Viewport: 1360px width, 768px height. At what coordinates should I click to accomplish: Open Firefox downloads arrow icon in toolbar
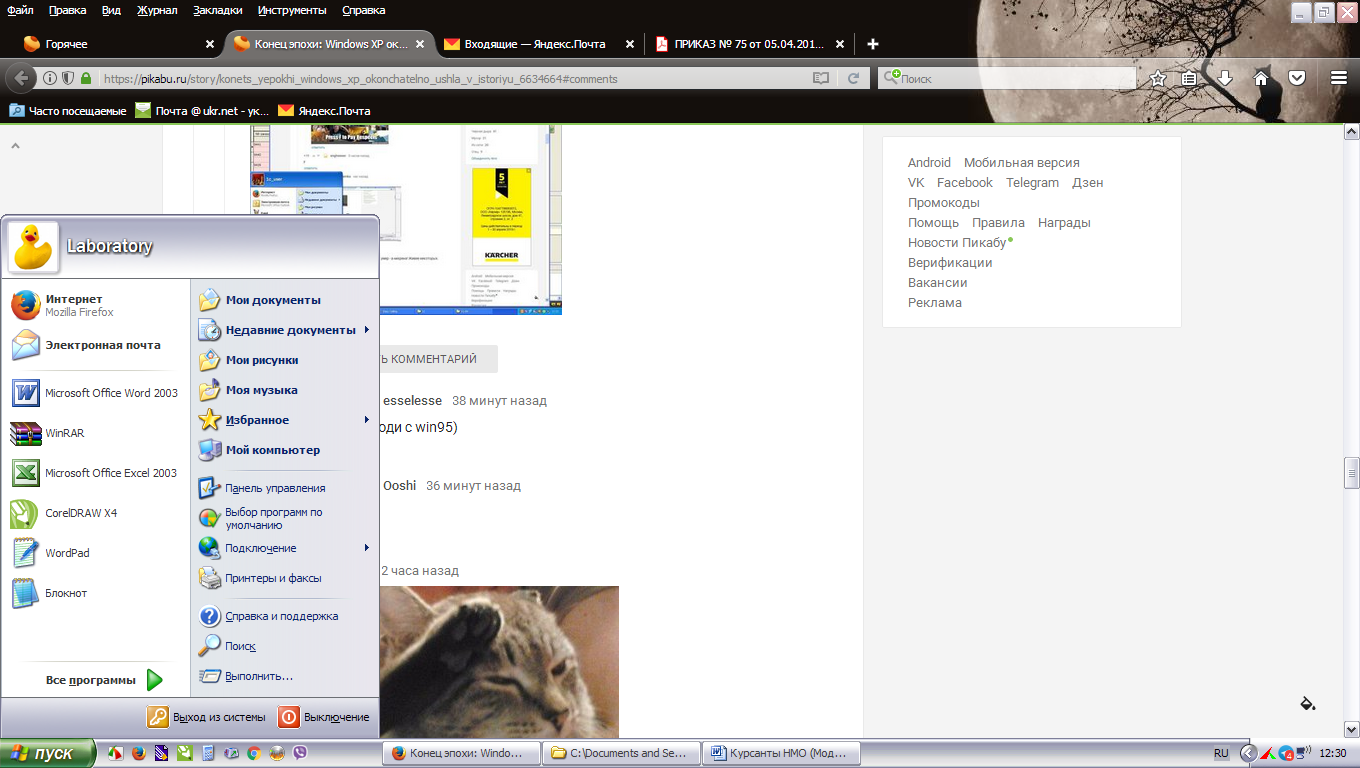click(x=1224, y=78)
